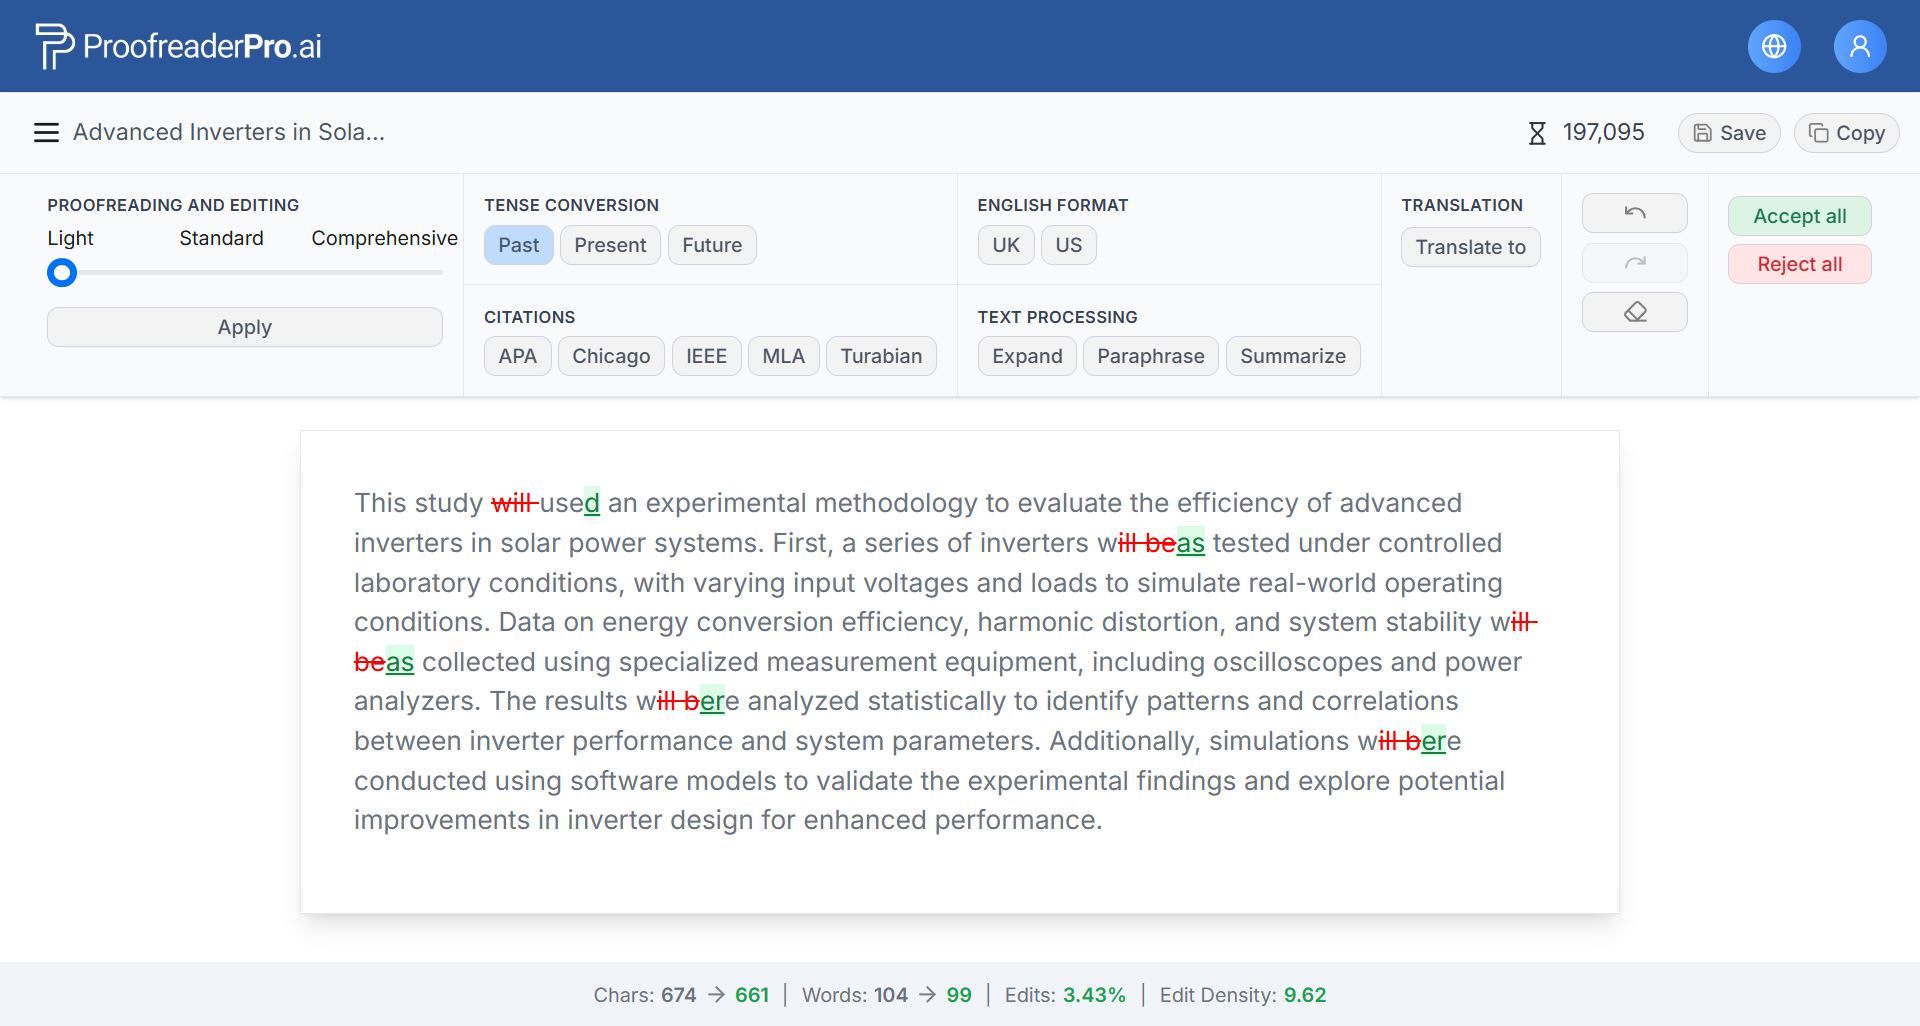Save the document
This screenshot has width=1920, height=1026.
1728,133
